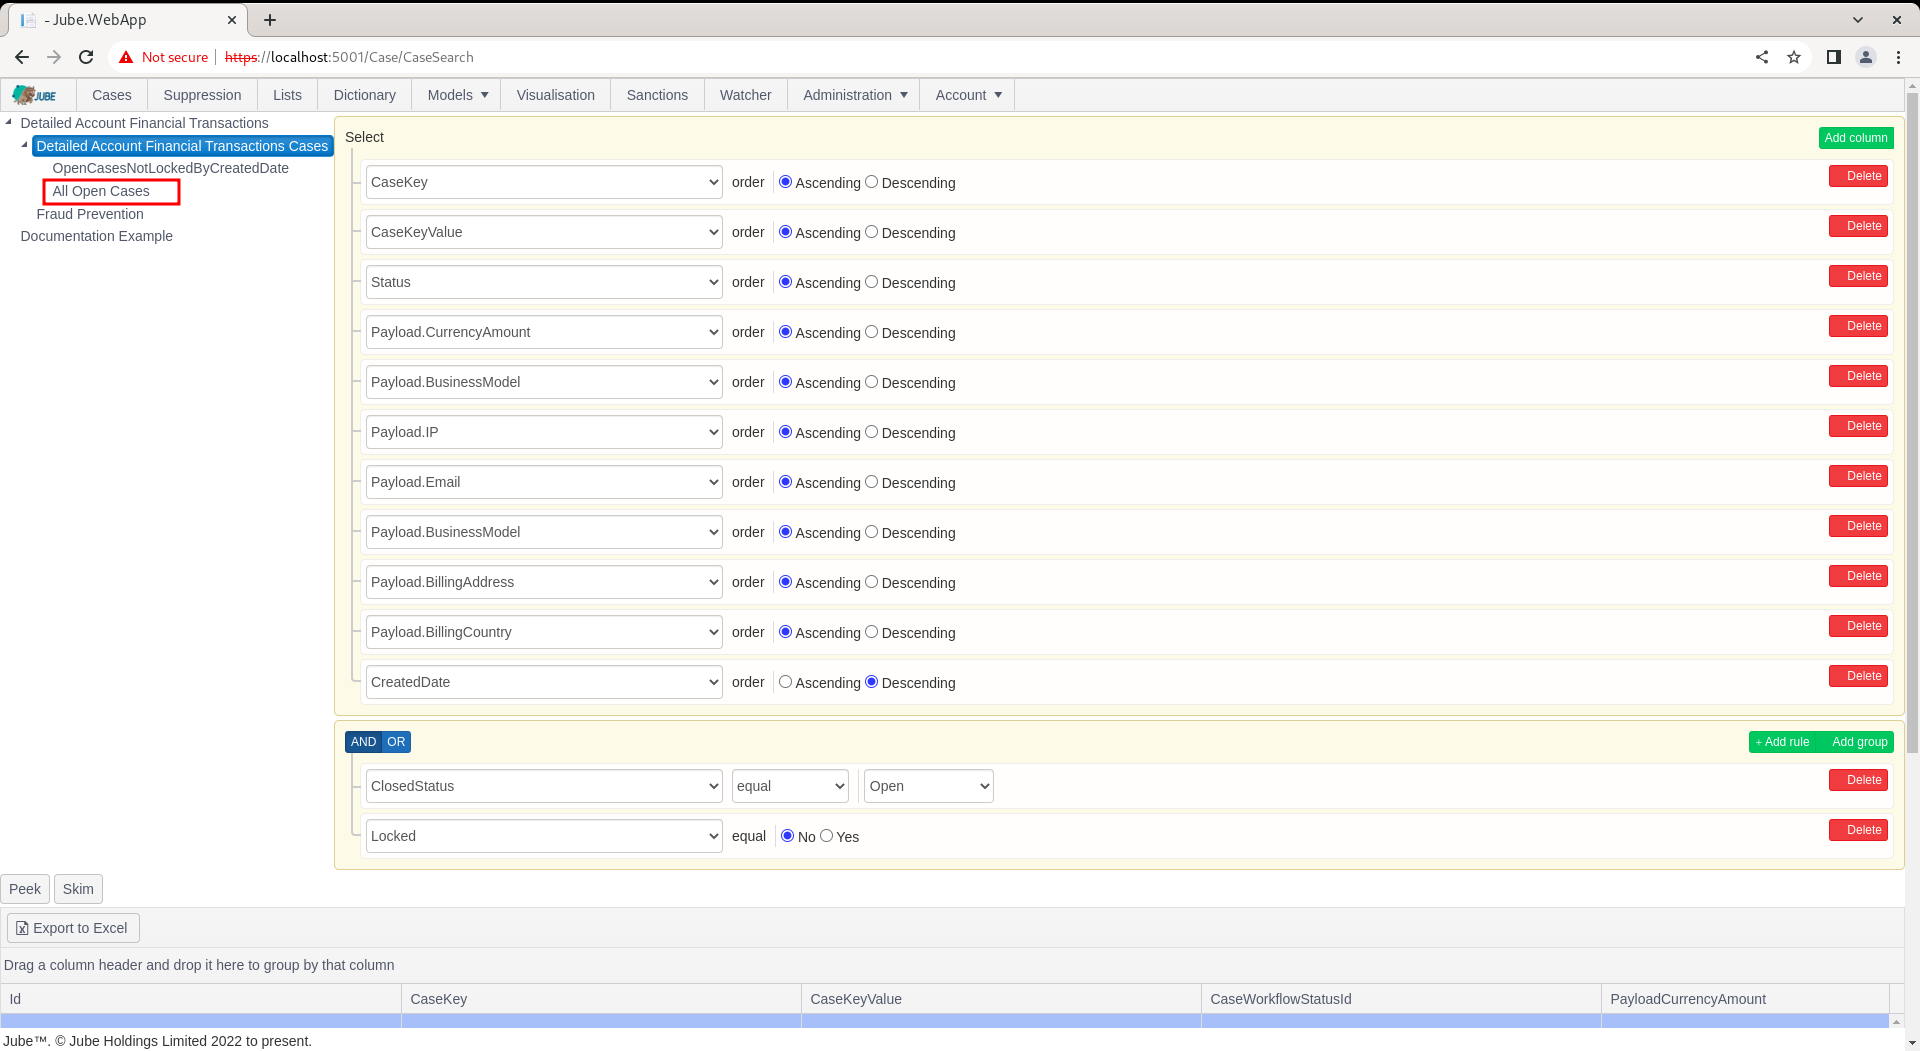Open the Account dropdown menu
1920x1051 pixels.
968,95
